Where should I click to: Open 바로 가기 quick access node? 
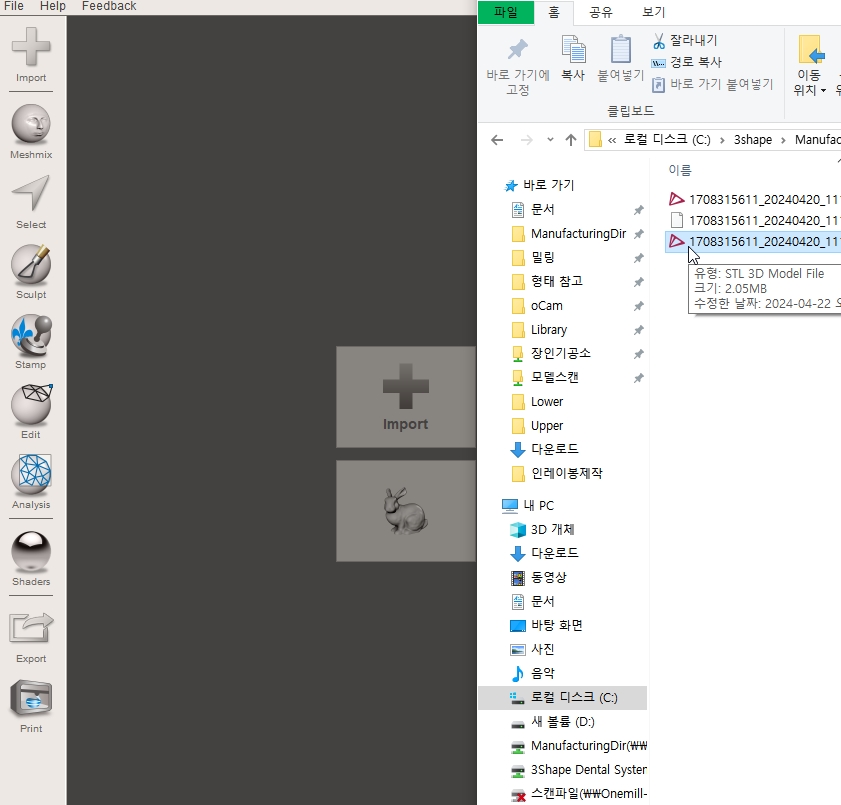(x=539, y=185)
